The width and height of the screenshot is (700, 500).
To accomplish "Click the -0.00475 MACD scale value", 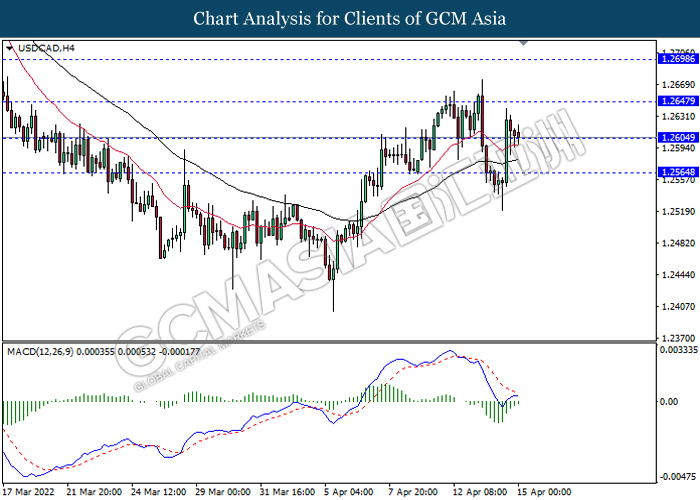I will click(x=679, y=476).
